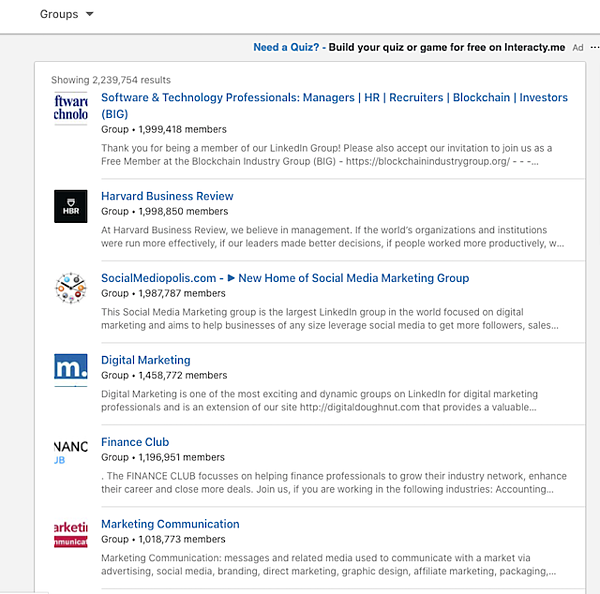Click the Digital Marketing blue m. logo
Image resolution: width=600 pixels, height=594 pixels.
click(x=71, y=370)
